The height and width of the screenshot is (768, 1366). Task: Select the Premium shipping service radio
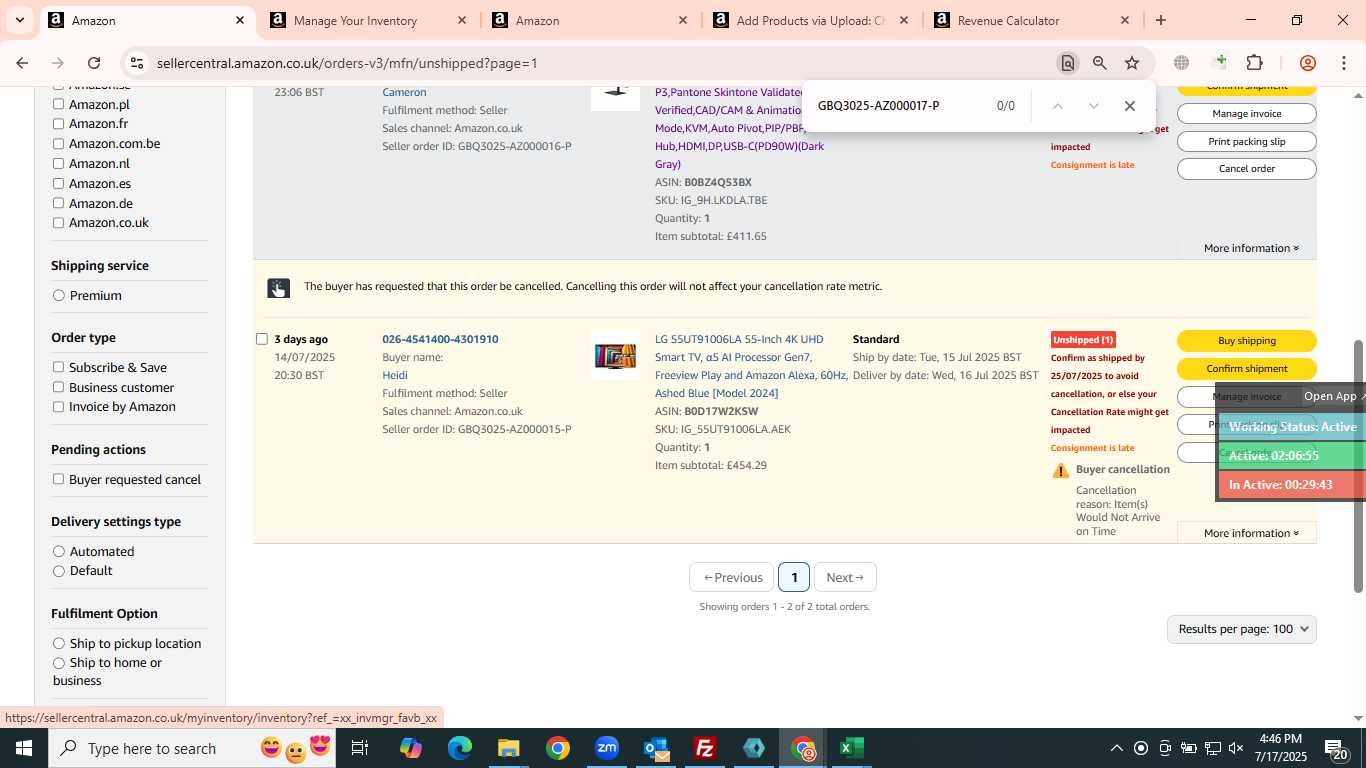click(x=59, y=296)
